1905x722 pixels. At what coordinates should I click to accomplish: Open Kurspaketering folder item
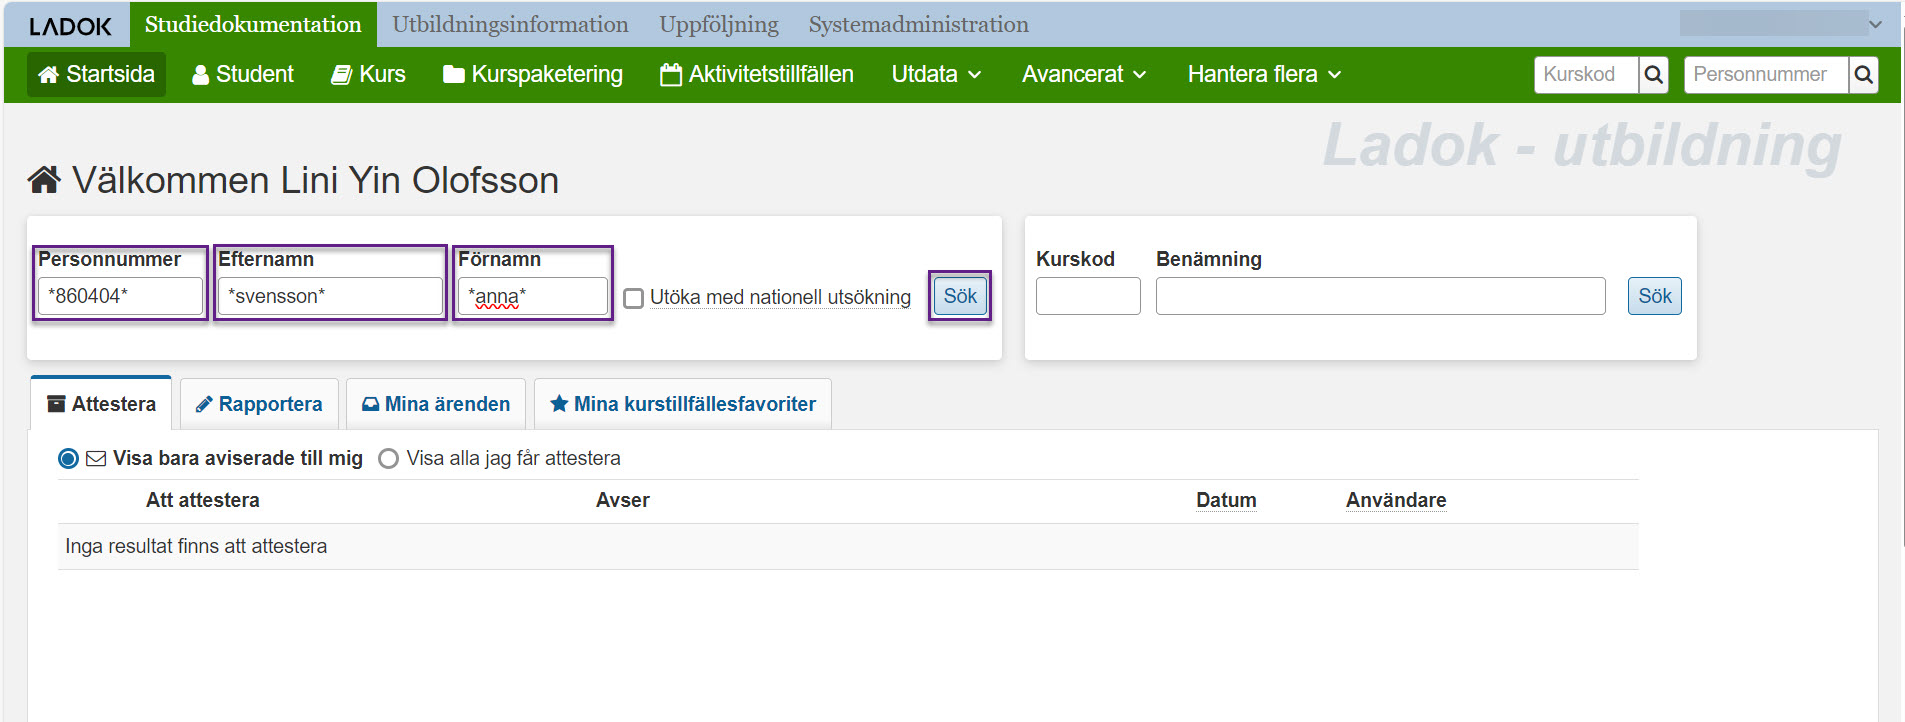(533, 74)
